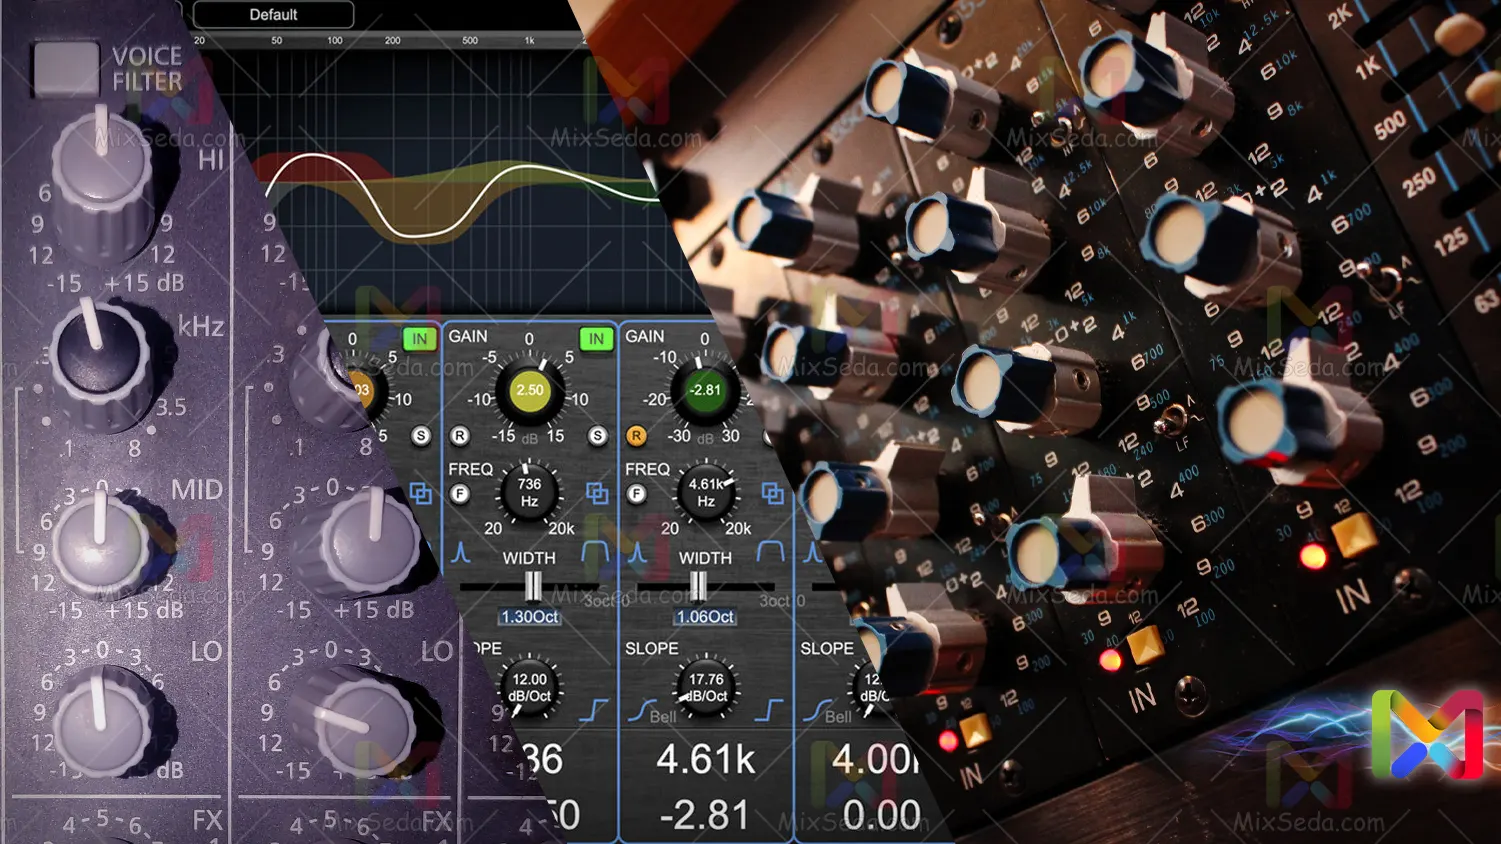Image resolution: width=1501 pixels, height=844 pixels.
Task: Click the R button in 736 Hz band
Action: [459, 436]
